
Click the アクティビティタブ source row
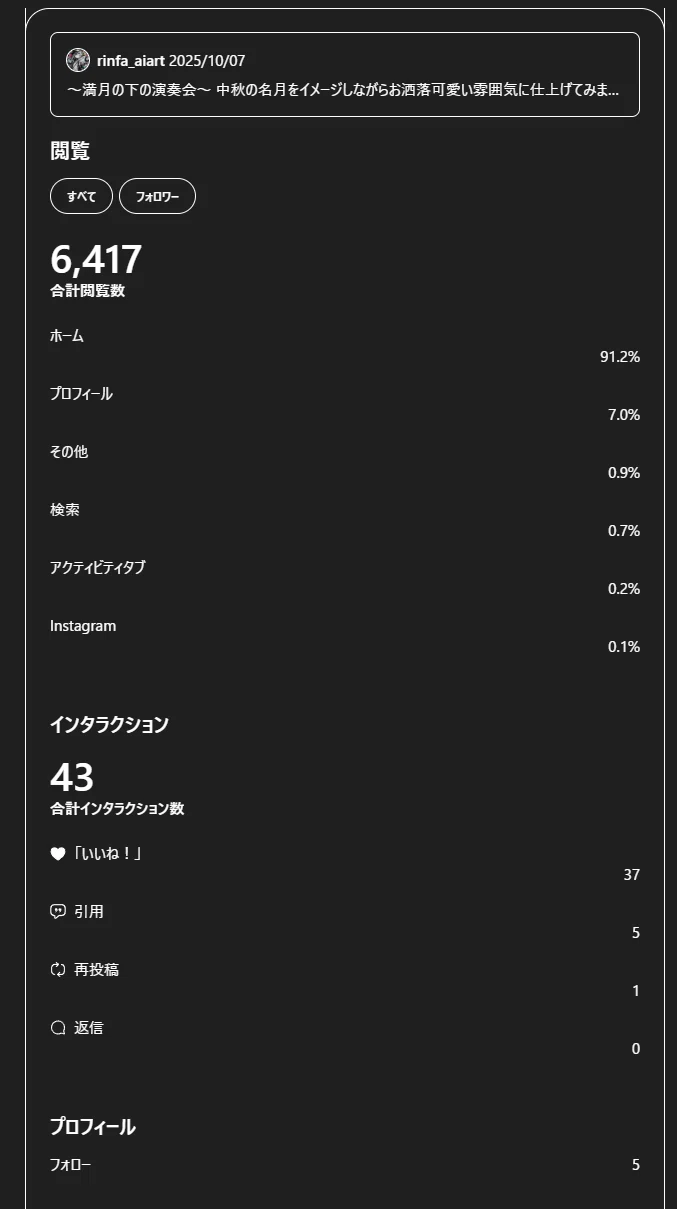tap(345, 578)
